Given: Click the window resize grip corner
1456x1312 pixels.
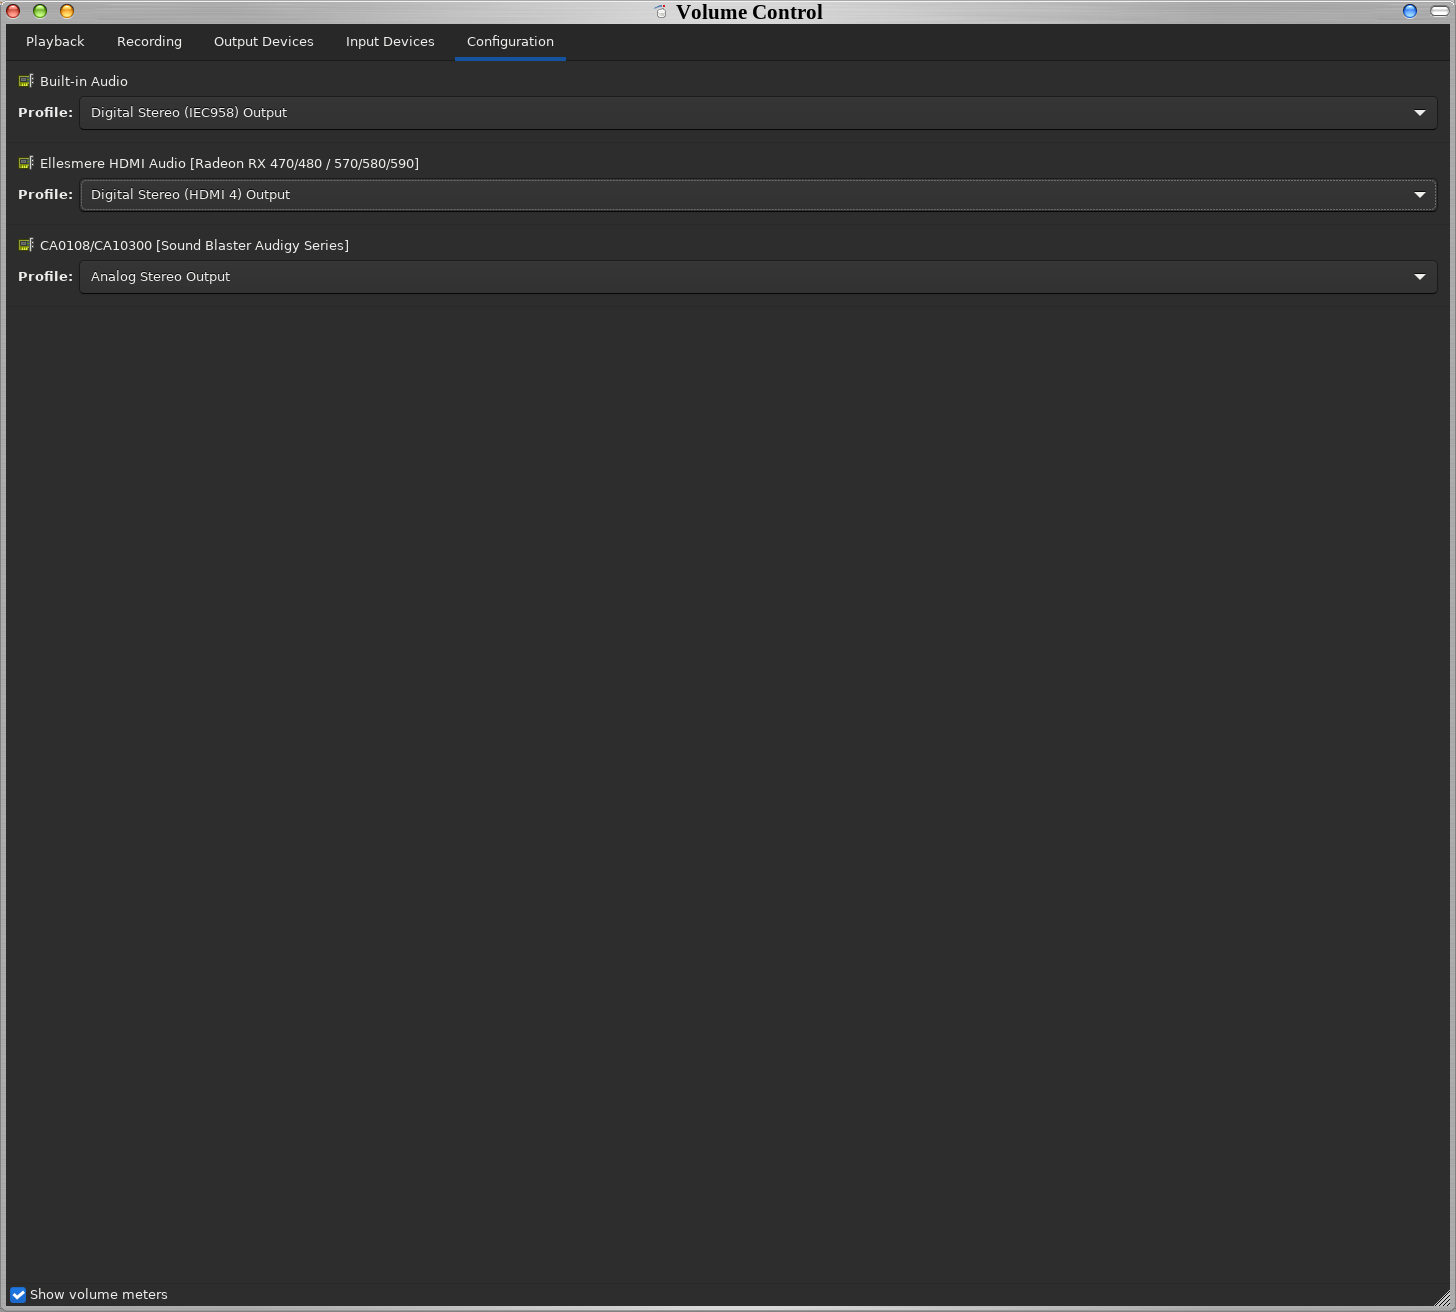Looking at the screenshot, I should coord(1443,1299).
